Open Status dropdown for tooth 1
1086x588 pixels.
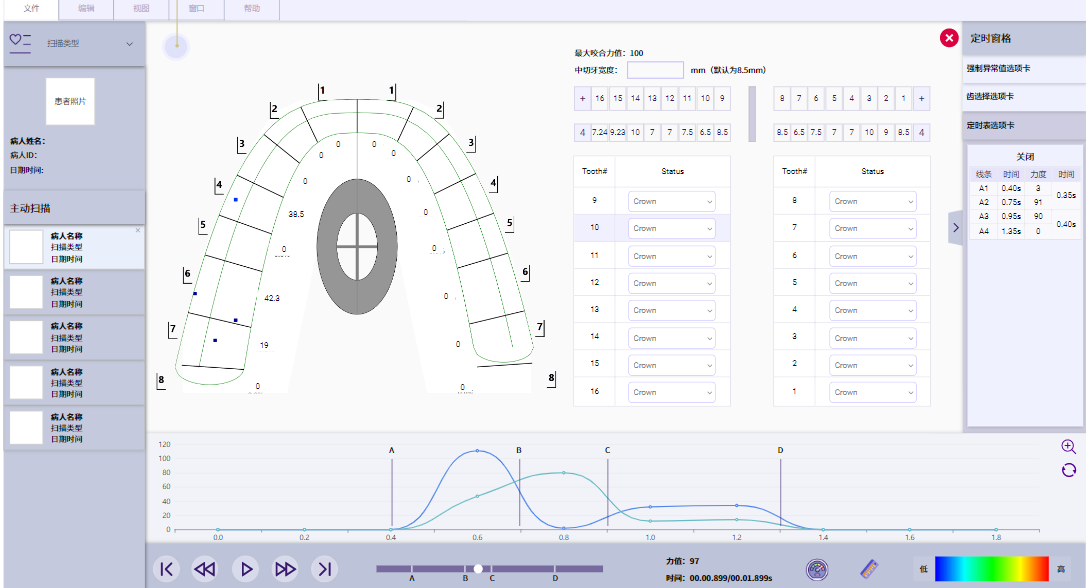(872, 392)
